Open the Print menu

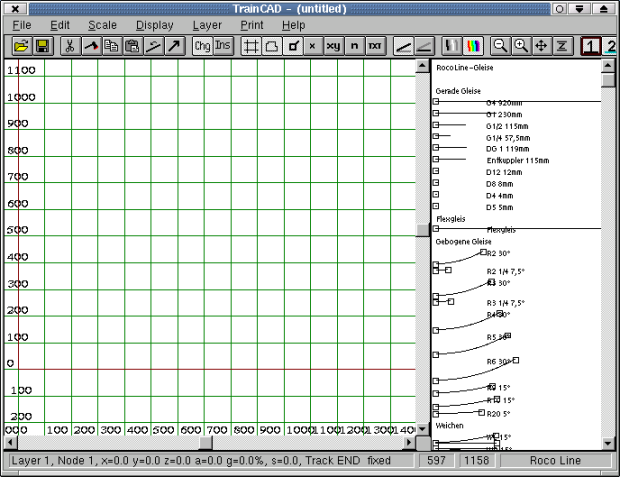[251, 24]
